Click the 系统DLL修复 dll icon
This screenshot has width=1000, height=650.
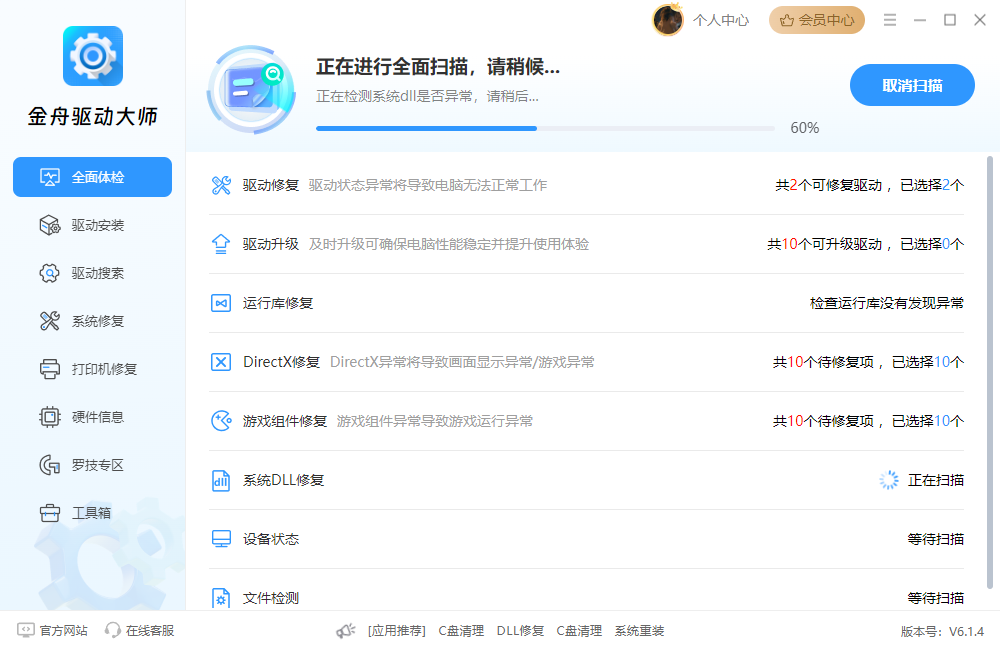[221, 480]
